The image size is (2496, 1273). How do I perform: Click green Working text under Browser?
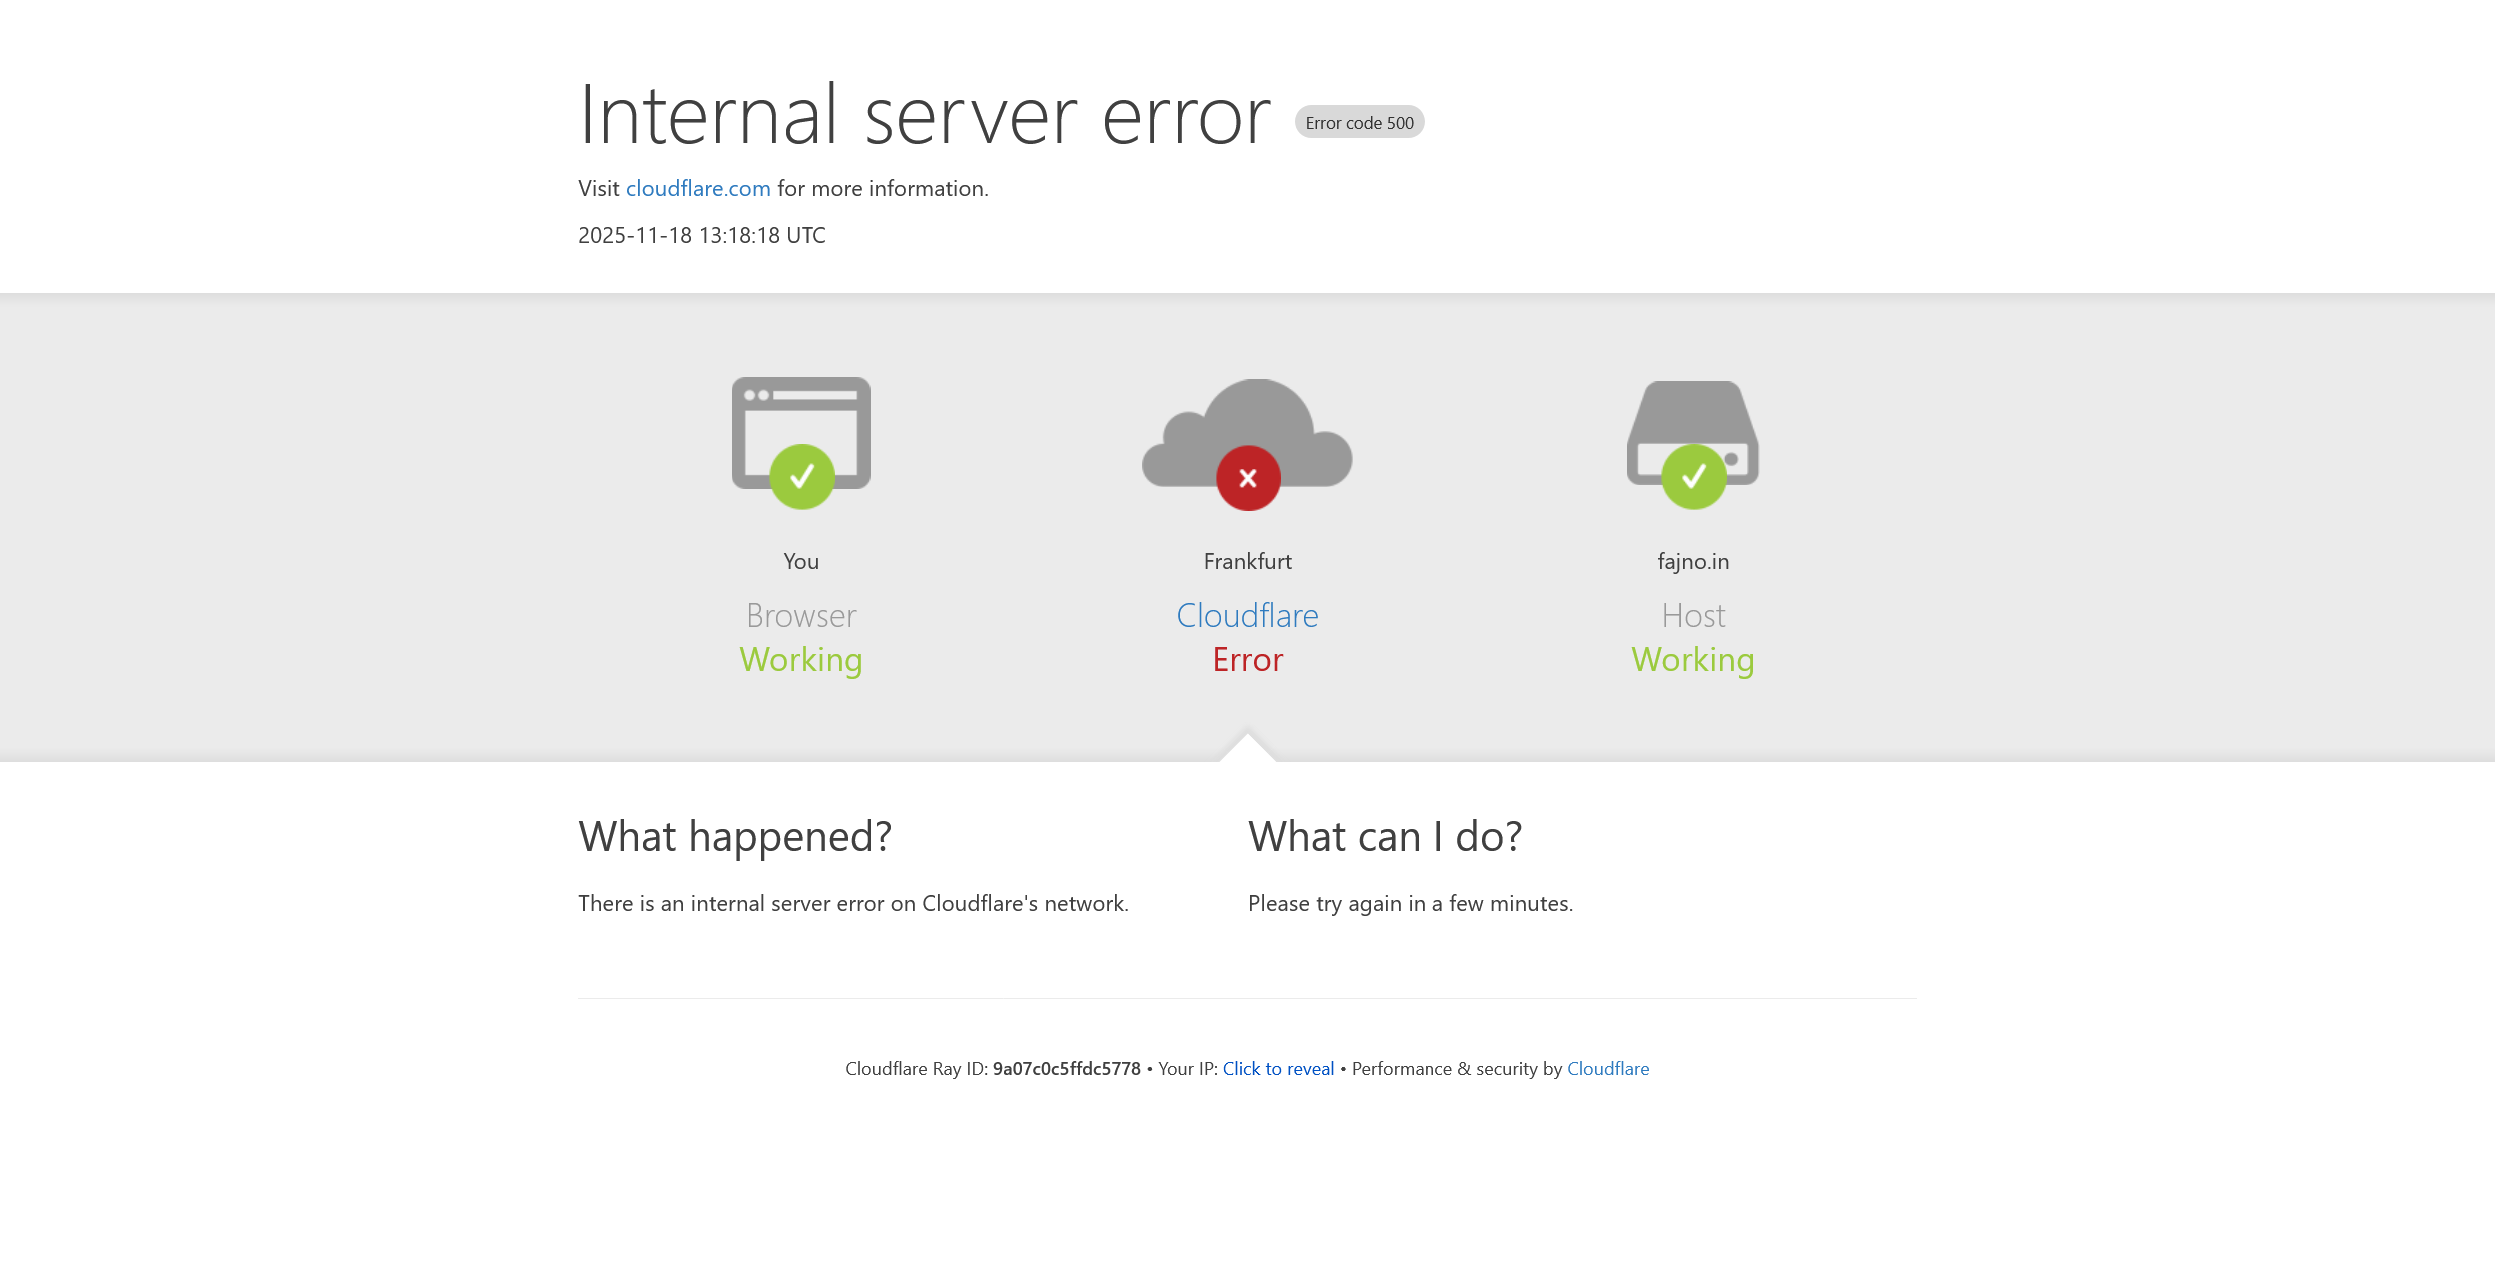800,660
